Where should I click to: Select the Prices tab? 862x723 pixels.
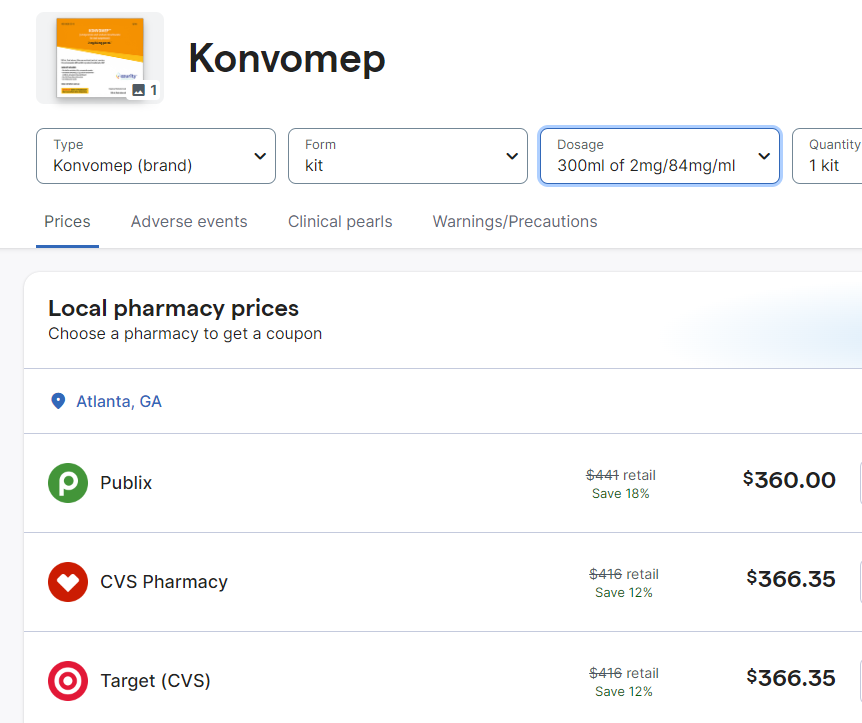pos(67,222)
